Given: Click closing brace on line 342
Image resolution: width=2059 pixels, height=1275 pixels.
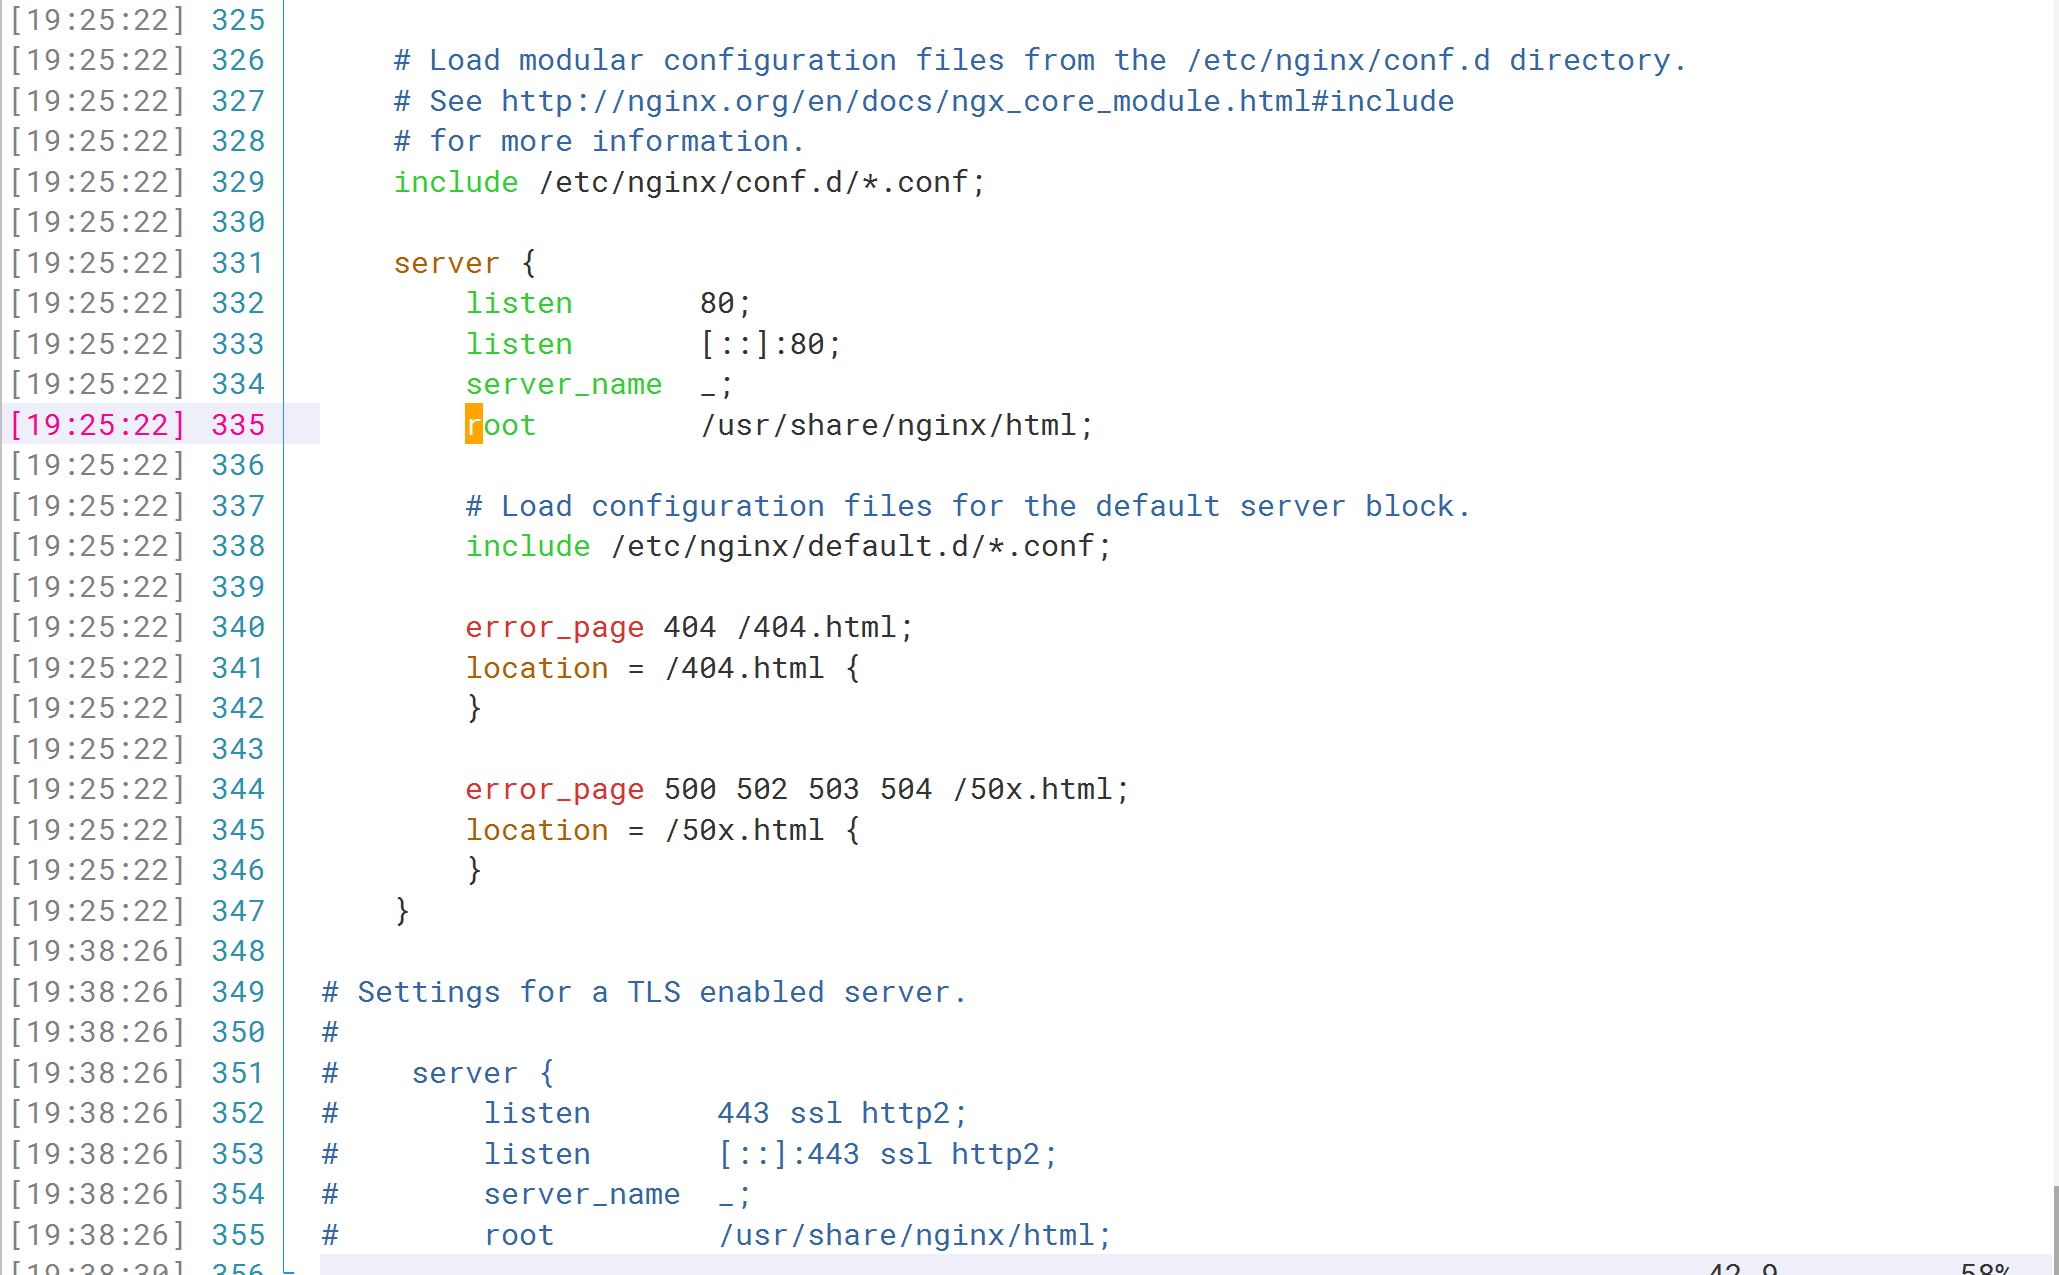Looking at the screenshot, I should (x=474, y=708).
